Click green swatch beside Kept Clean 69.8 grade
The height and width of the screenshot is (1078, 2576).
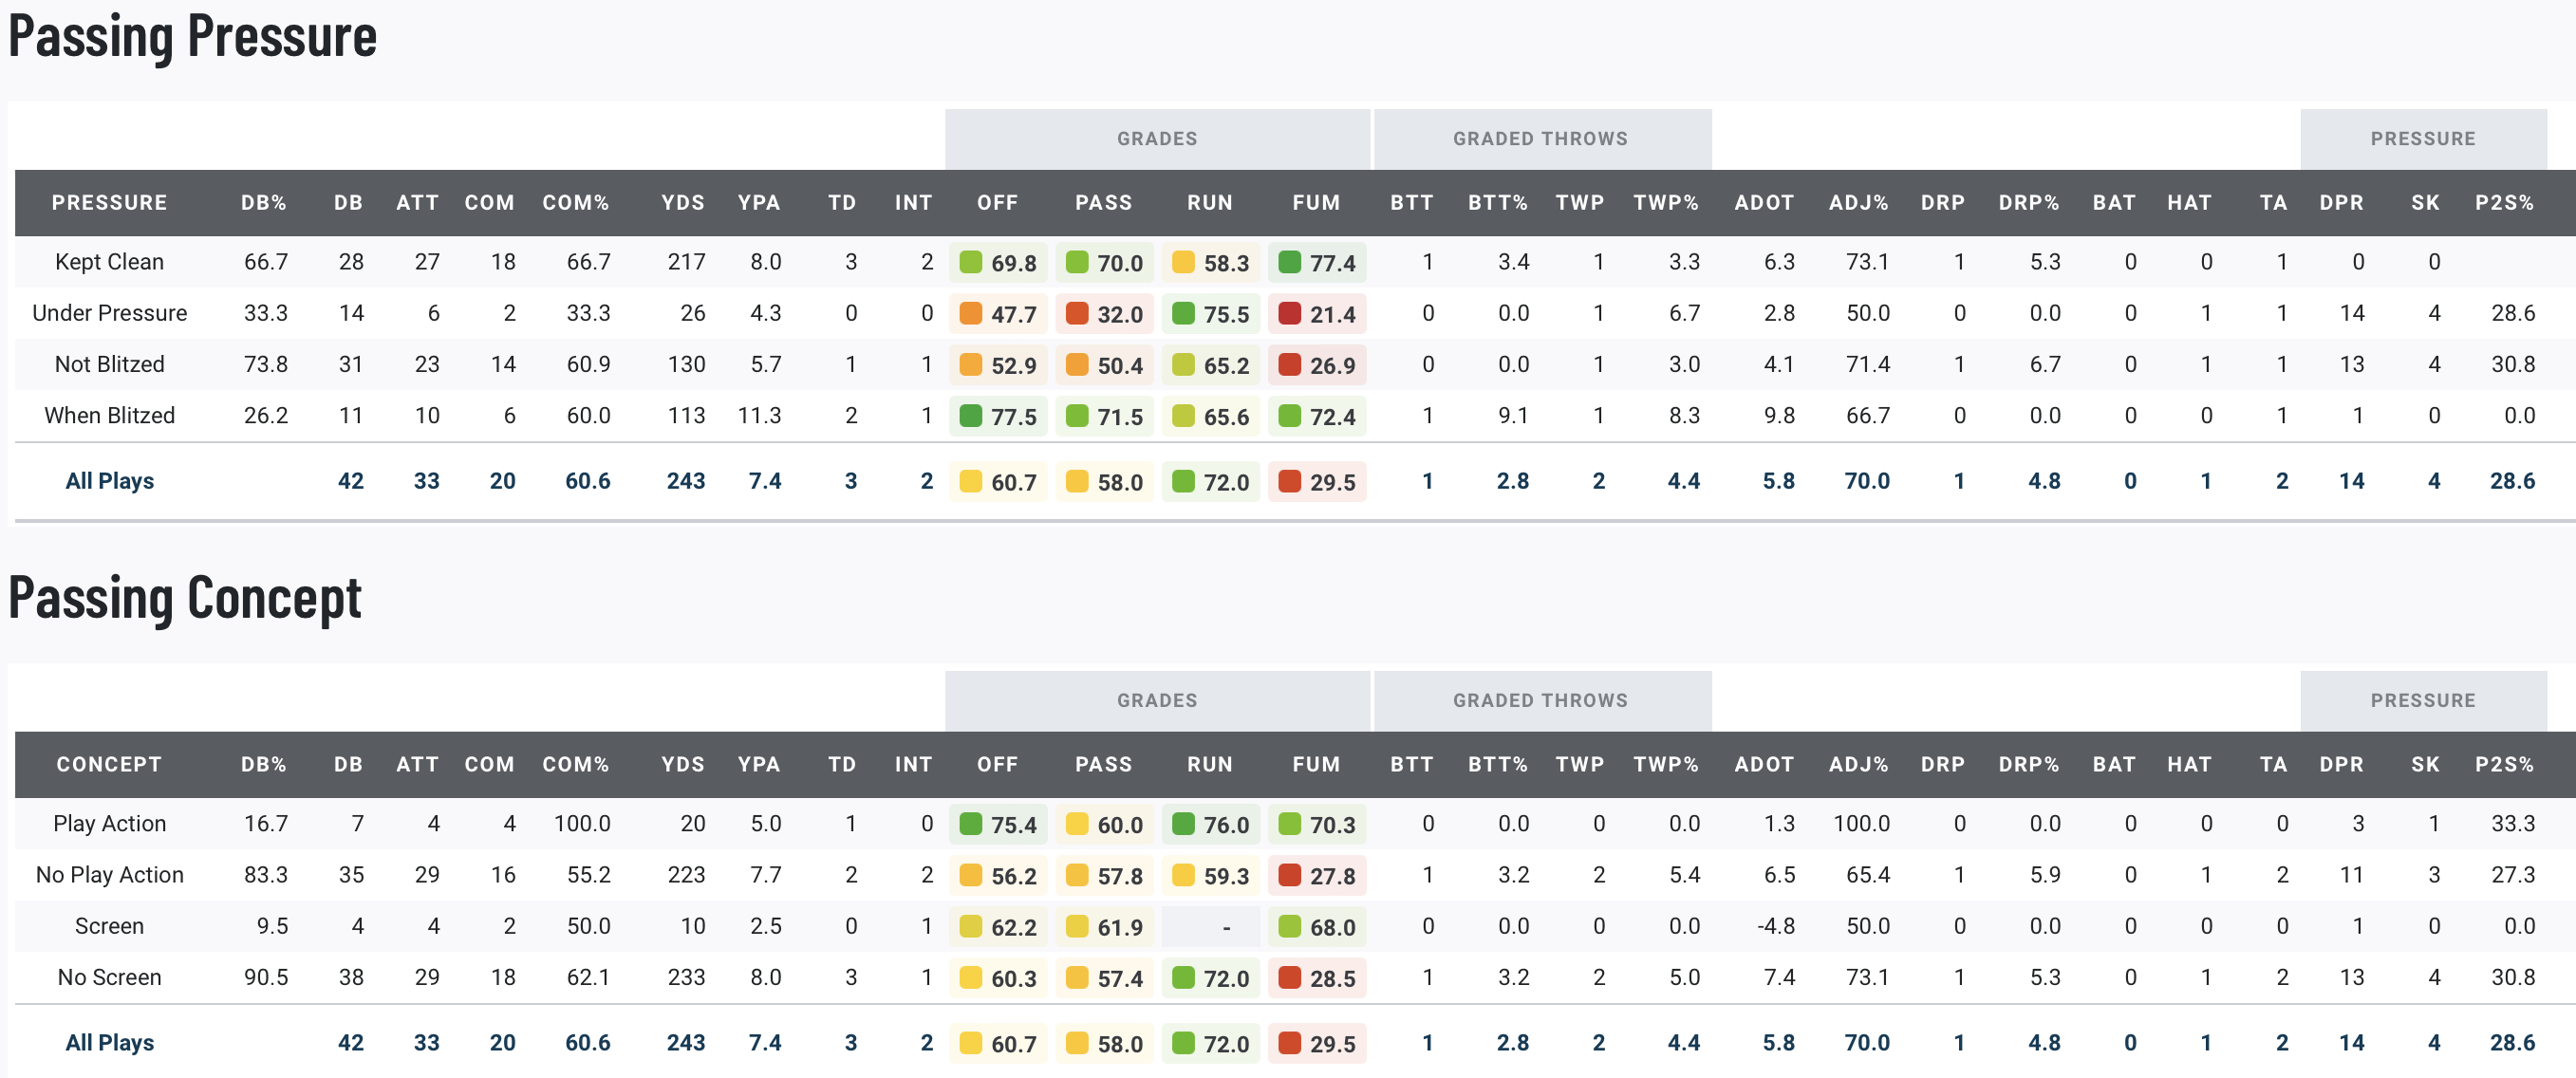970,263
